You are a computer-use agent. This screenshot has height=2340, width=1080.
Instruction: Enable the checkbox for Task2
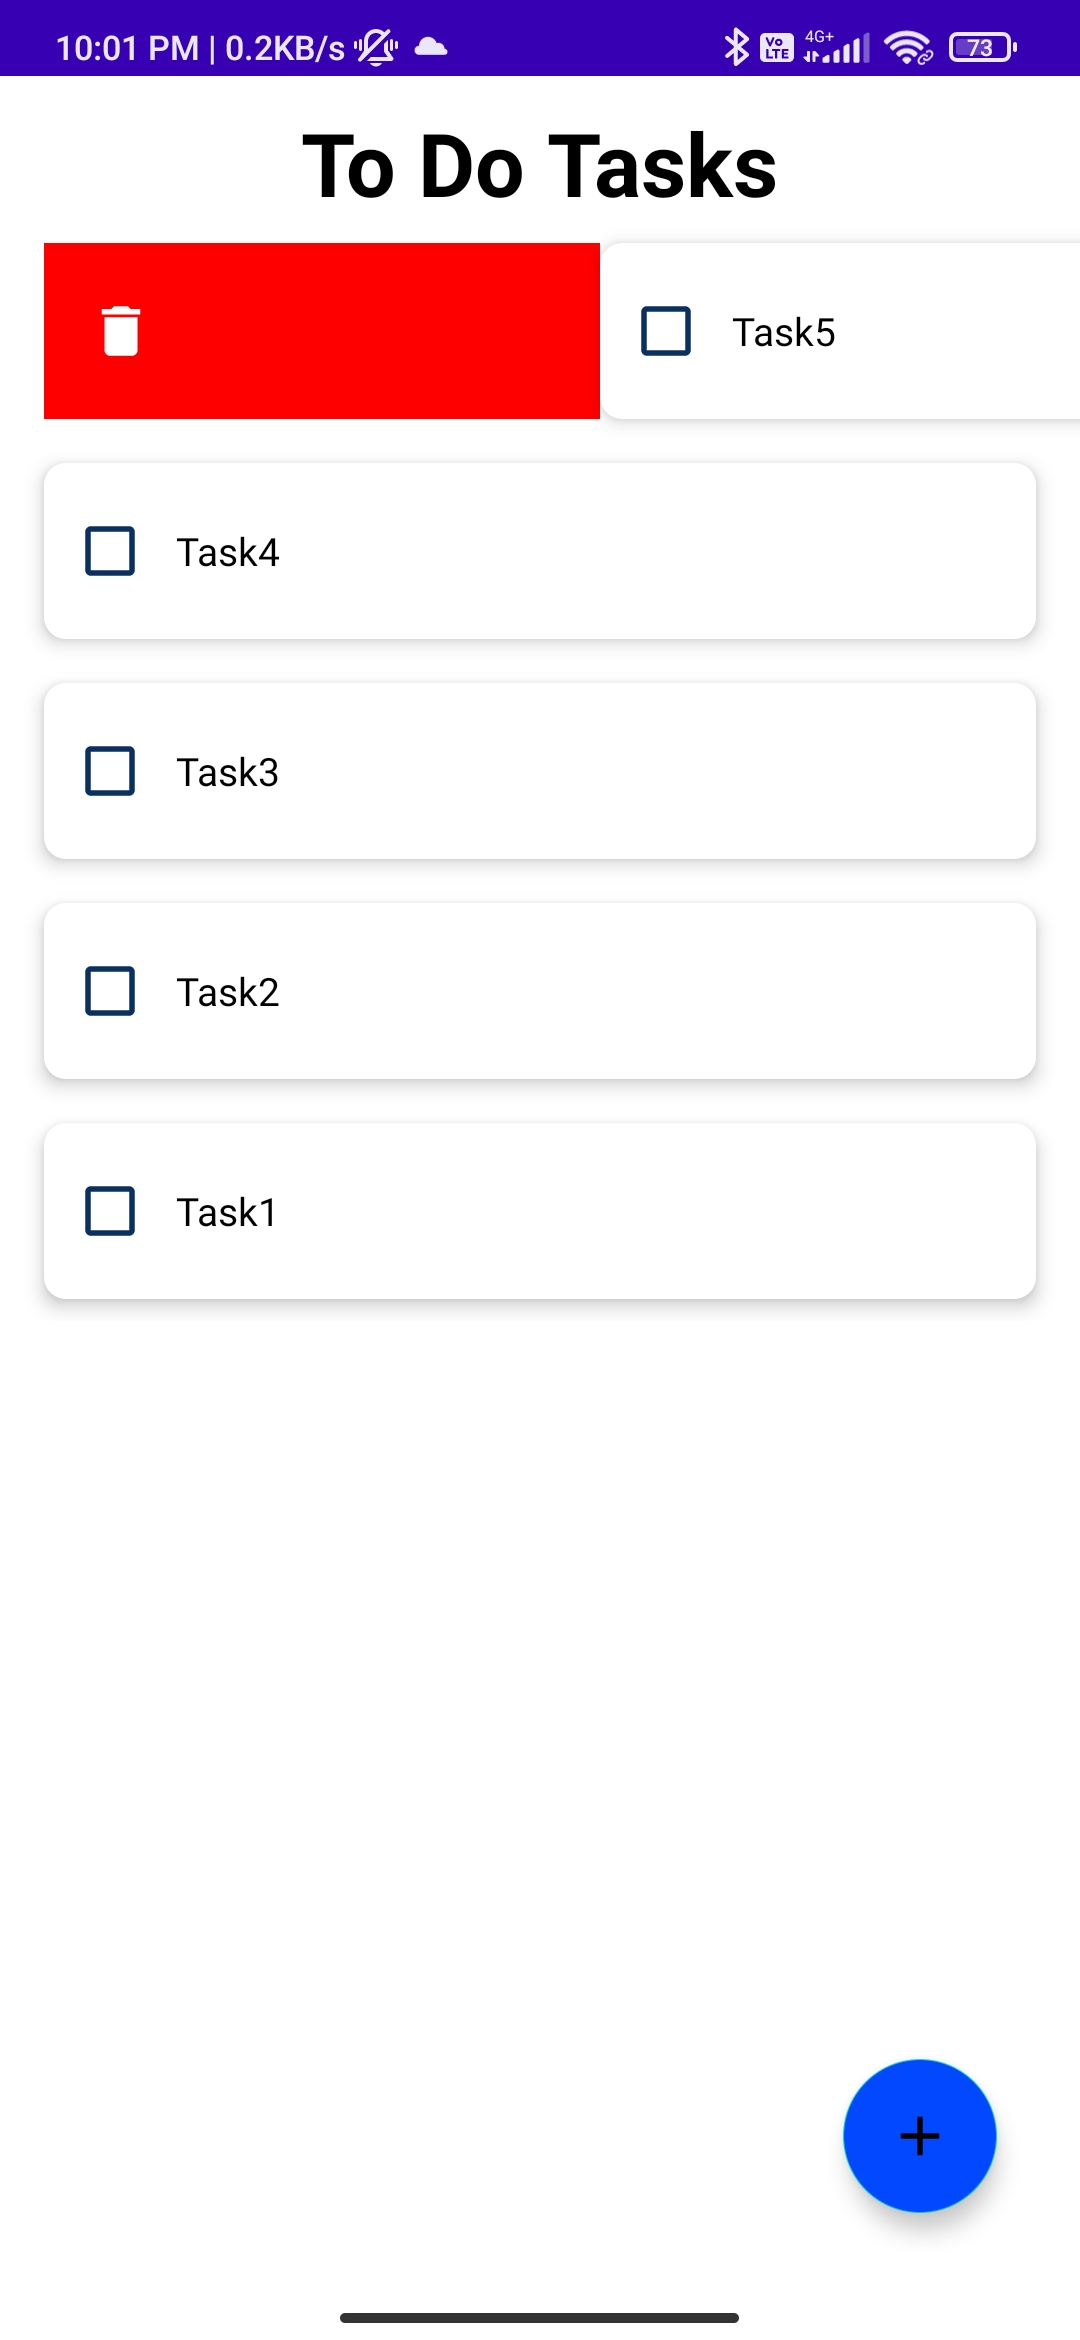[110, 991]
